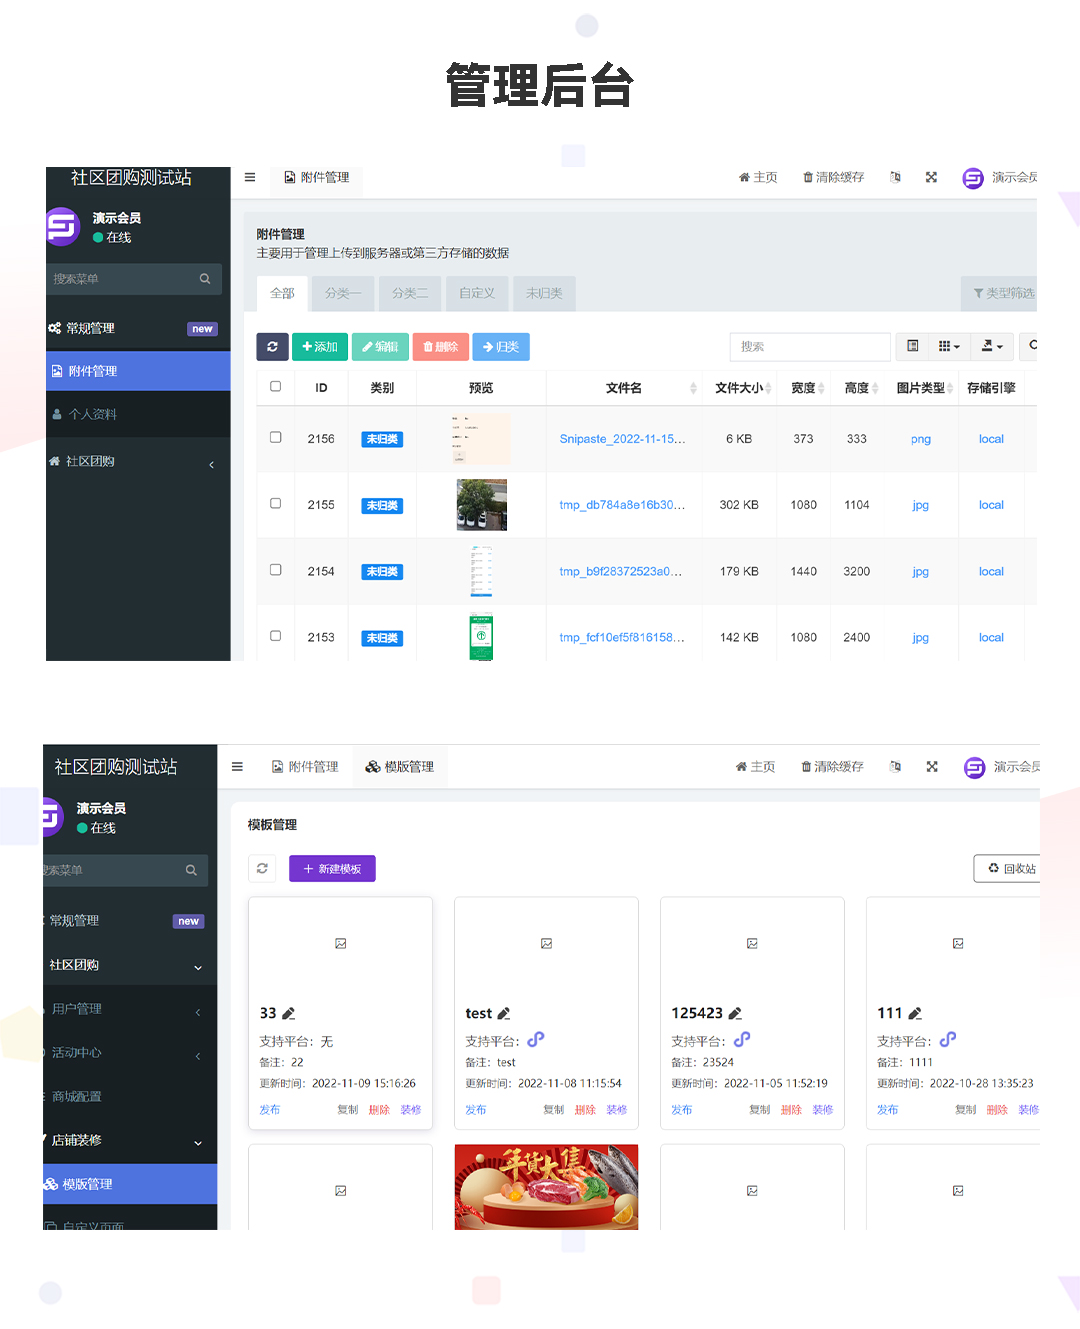Click the pencil icon next to template 125423
1080x1329 pixels.
tap(735, 1014)
